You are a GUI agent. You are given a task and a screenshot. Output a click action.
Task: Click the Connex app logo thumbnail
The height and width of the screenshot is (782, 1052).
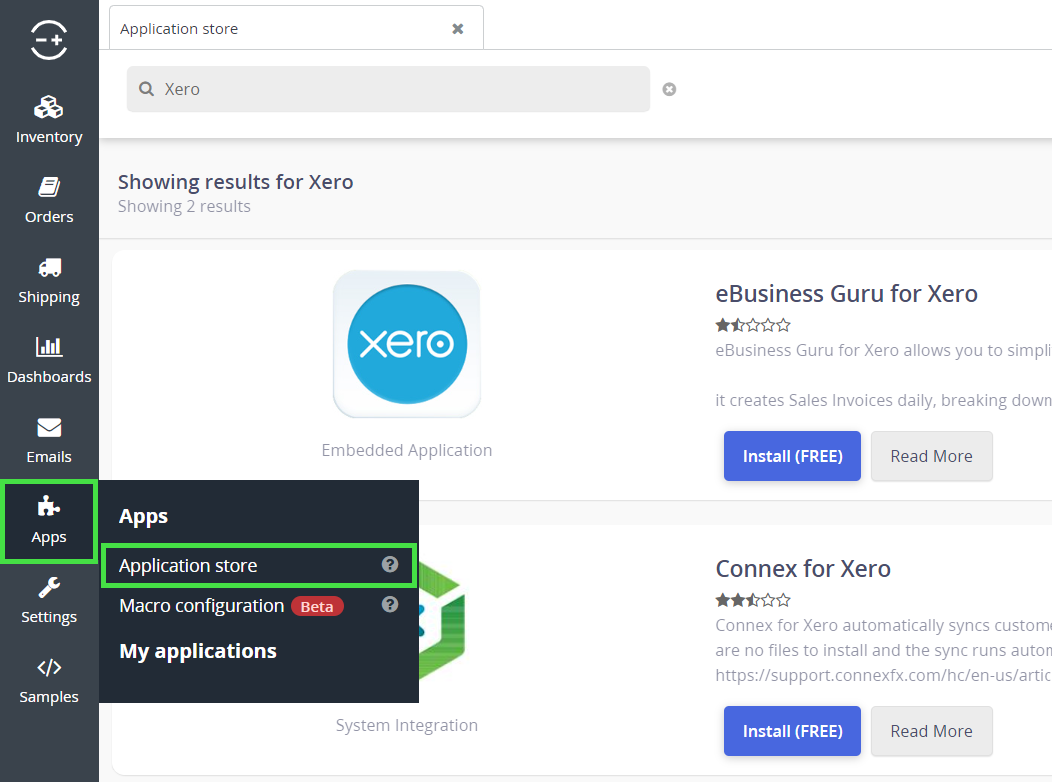[441, 622]
